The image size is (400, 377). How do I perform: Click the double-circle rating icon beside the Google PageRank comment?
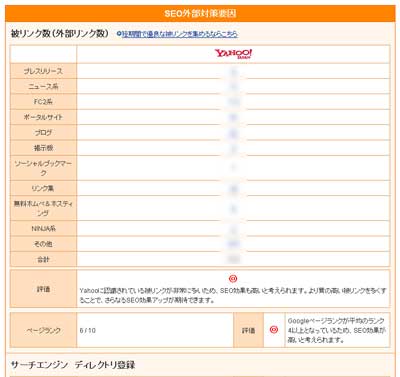coord(274,330)
